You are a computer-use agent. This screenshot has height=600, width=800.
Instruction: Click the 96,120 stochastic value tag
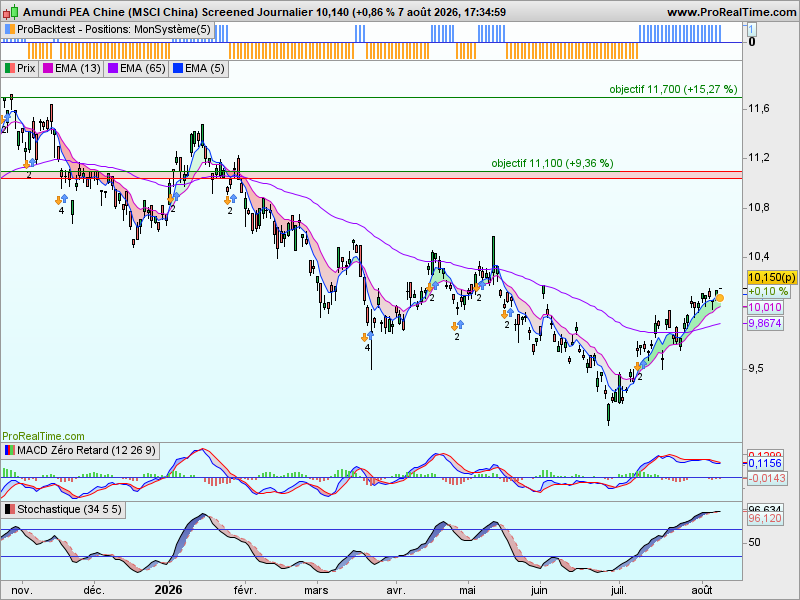tap(765, 518)
